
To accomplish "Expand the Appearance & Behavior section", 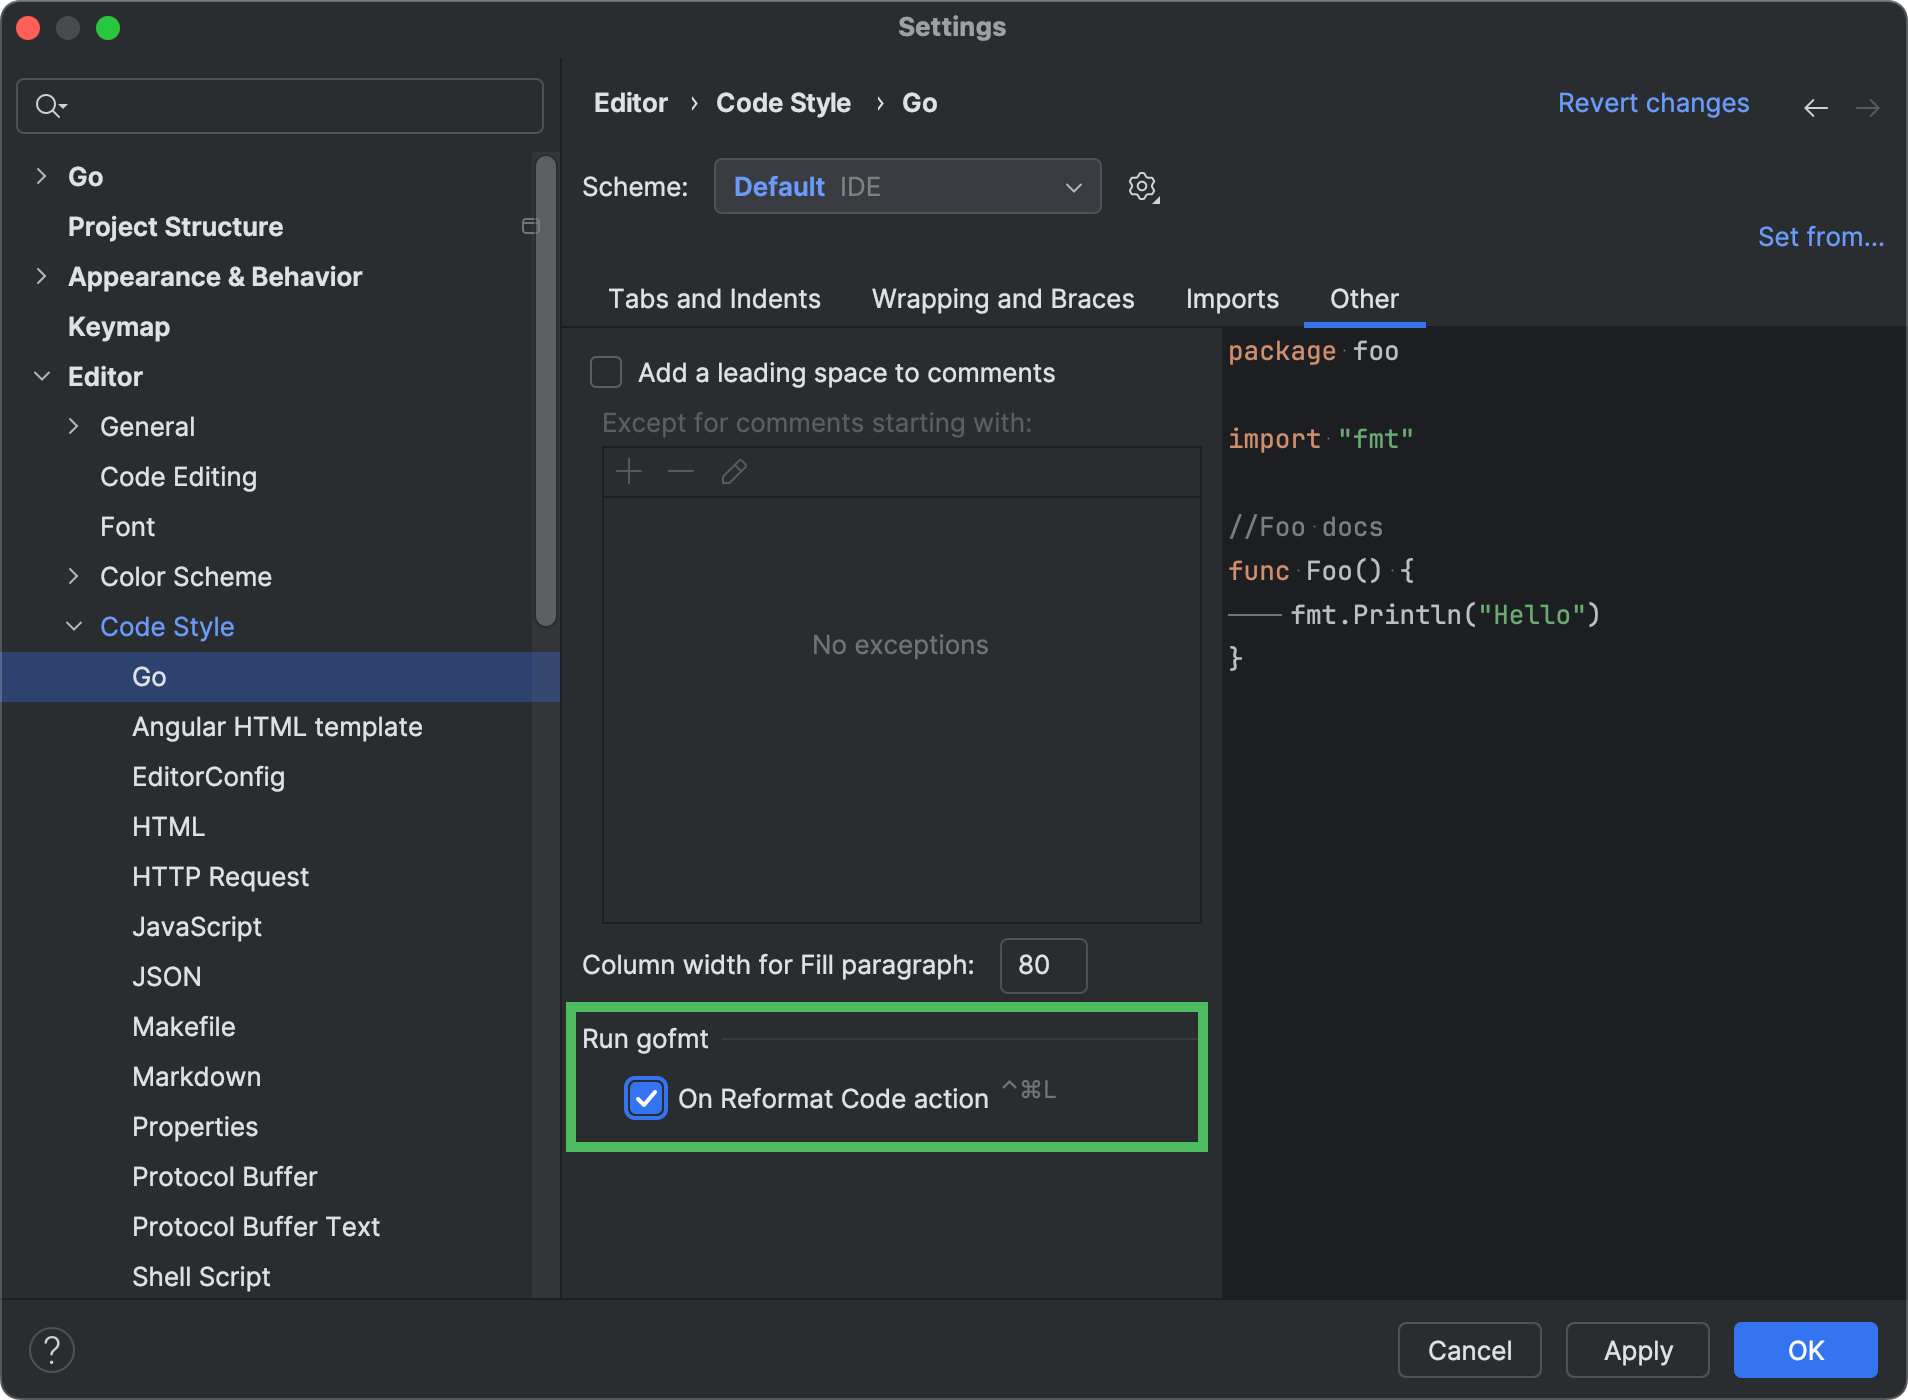I will click(x=41, y=277).
